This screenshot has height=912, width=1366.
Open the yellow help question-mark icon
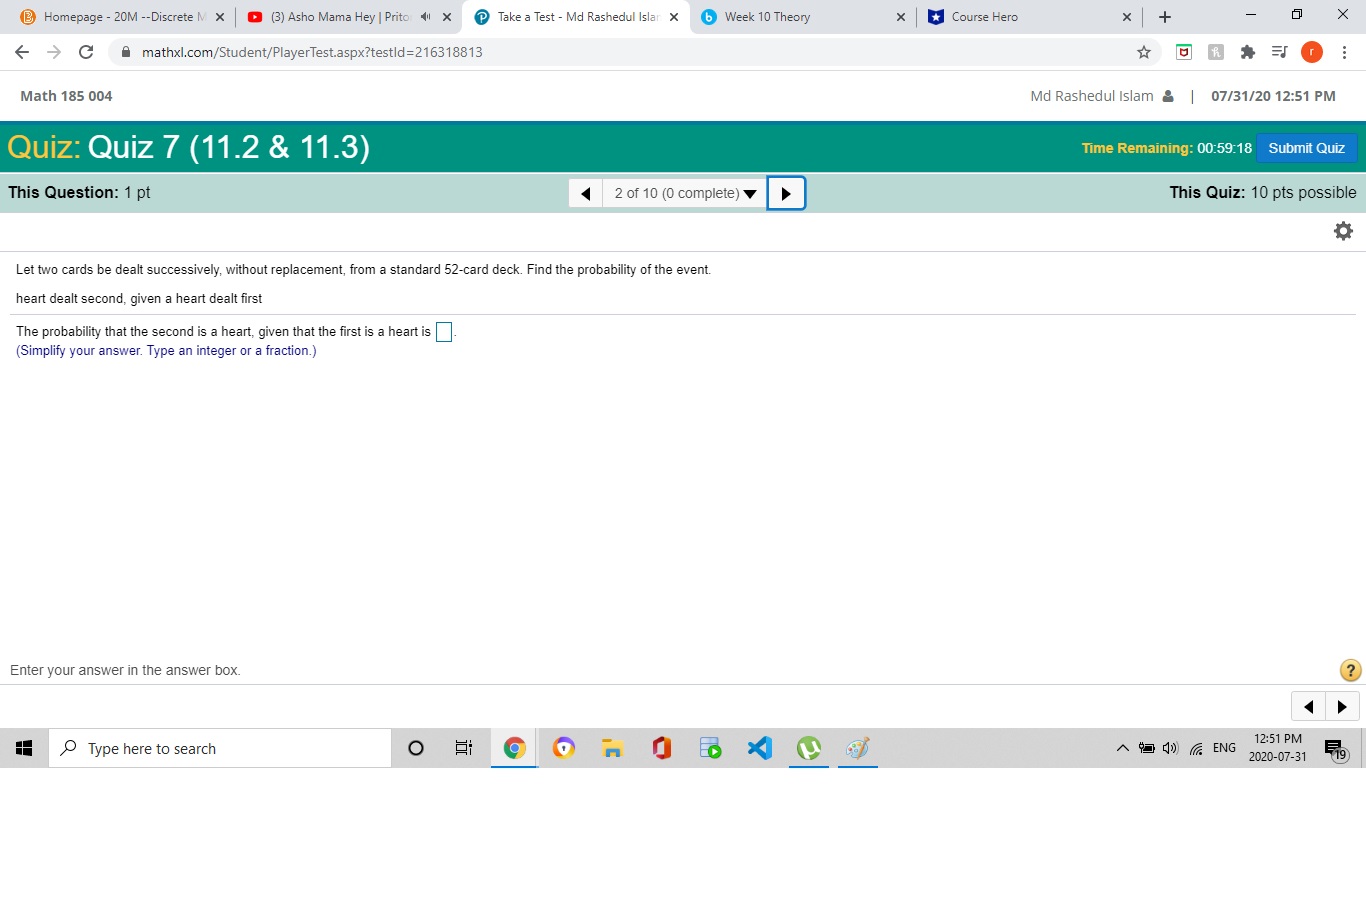click(1349, 670)
